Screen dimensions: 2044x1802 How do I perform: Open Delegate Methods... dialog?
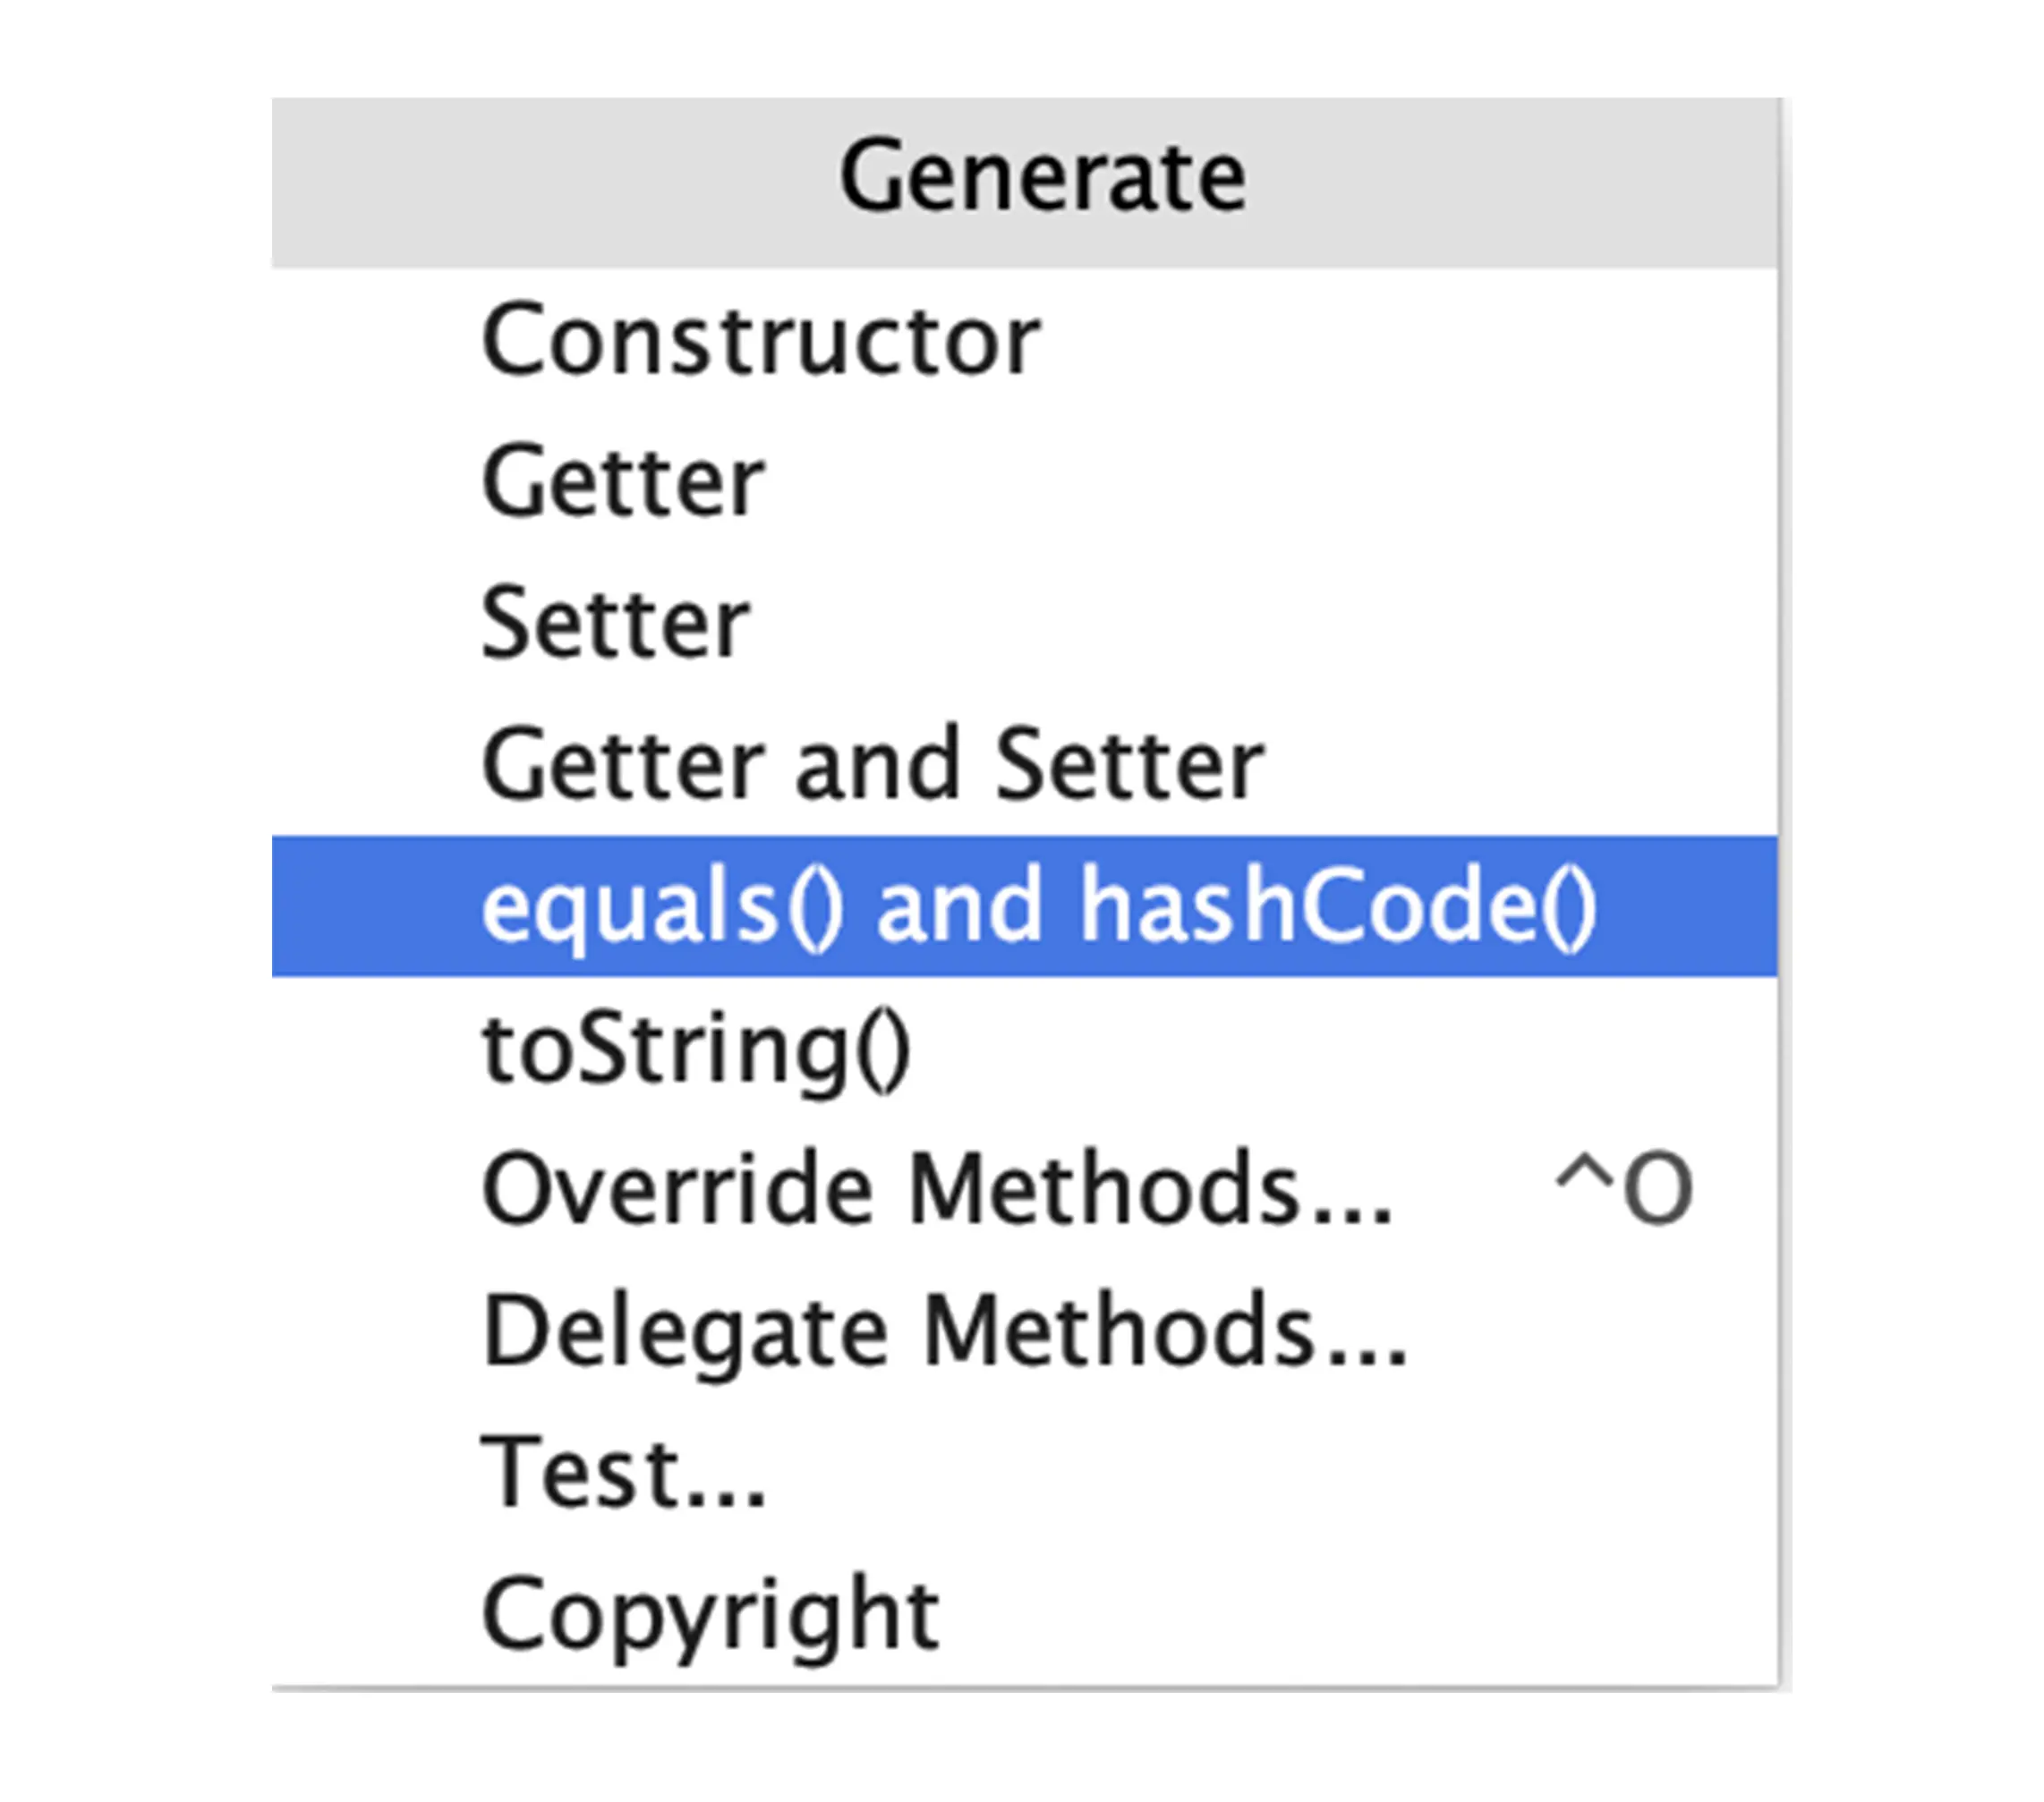(1024, 1331)
